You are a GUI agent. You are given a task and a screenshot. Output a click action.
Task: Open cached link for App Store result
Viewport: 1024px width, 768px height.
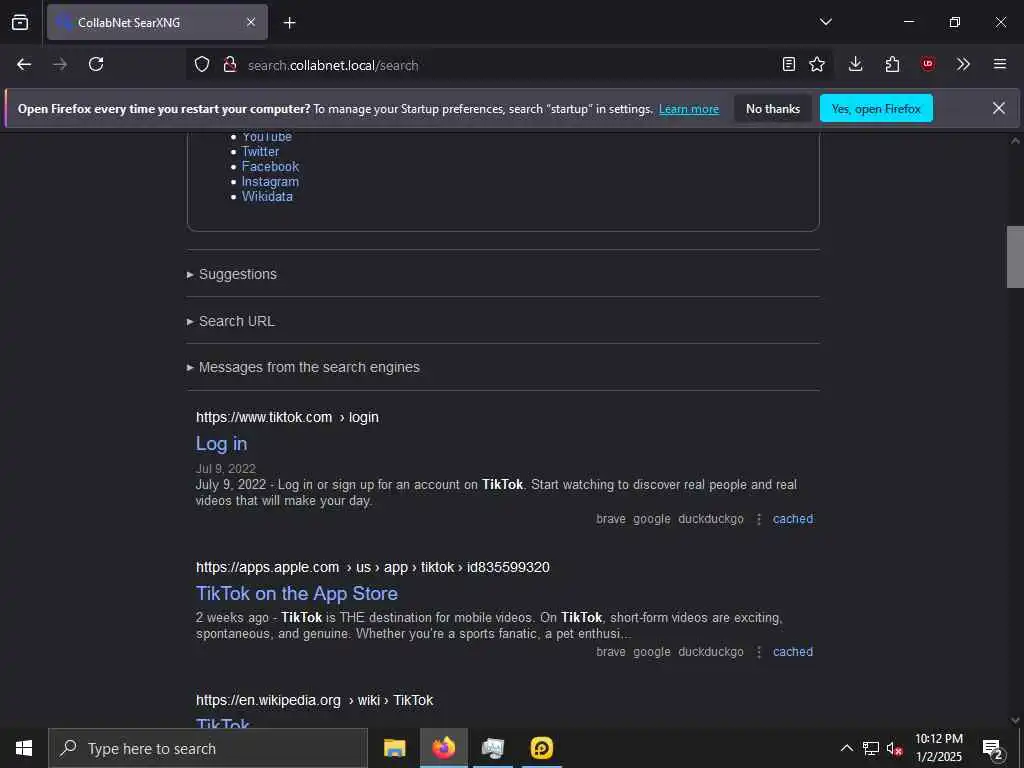click(793, 652)
